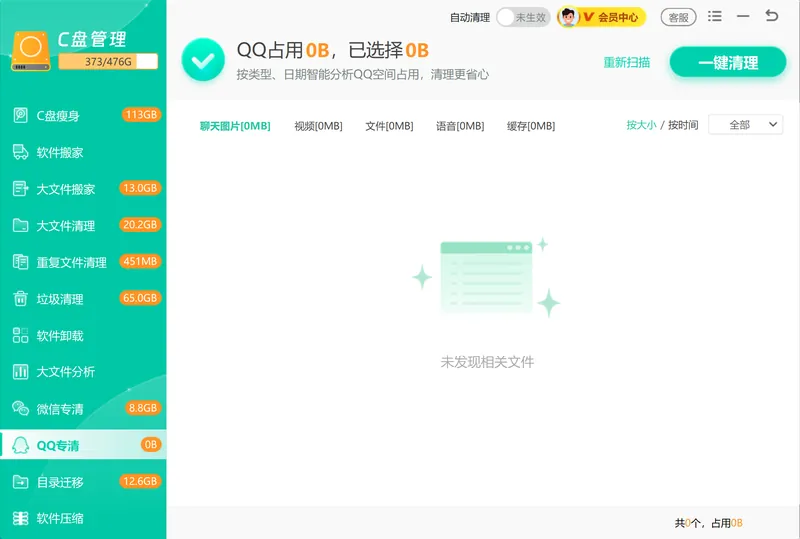Screen dimensions: 800x539
Task: Click the 大文件清理 folder icon
Action: (20, 225)
